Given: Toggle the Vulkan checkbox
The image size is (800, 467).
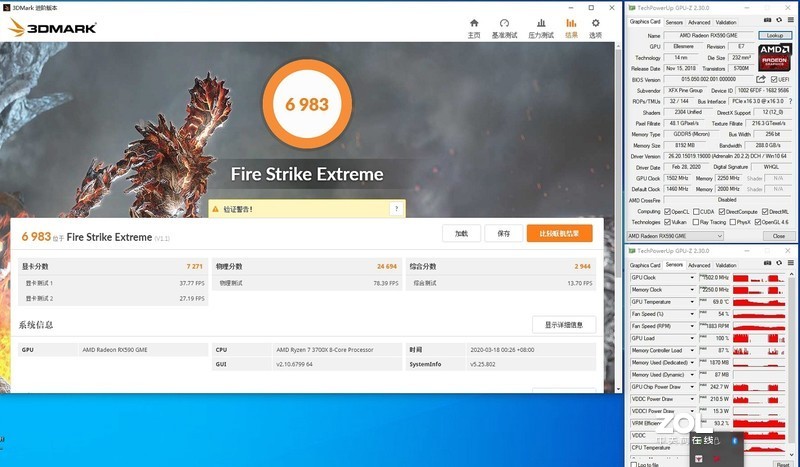Looking at the screenshot, I should pos(667,222).
